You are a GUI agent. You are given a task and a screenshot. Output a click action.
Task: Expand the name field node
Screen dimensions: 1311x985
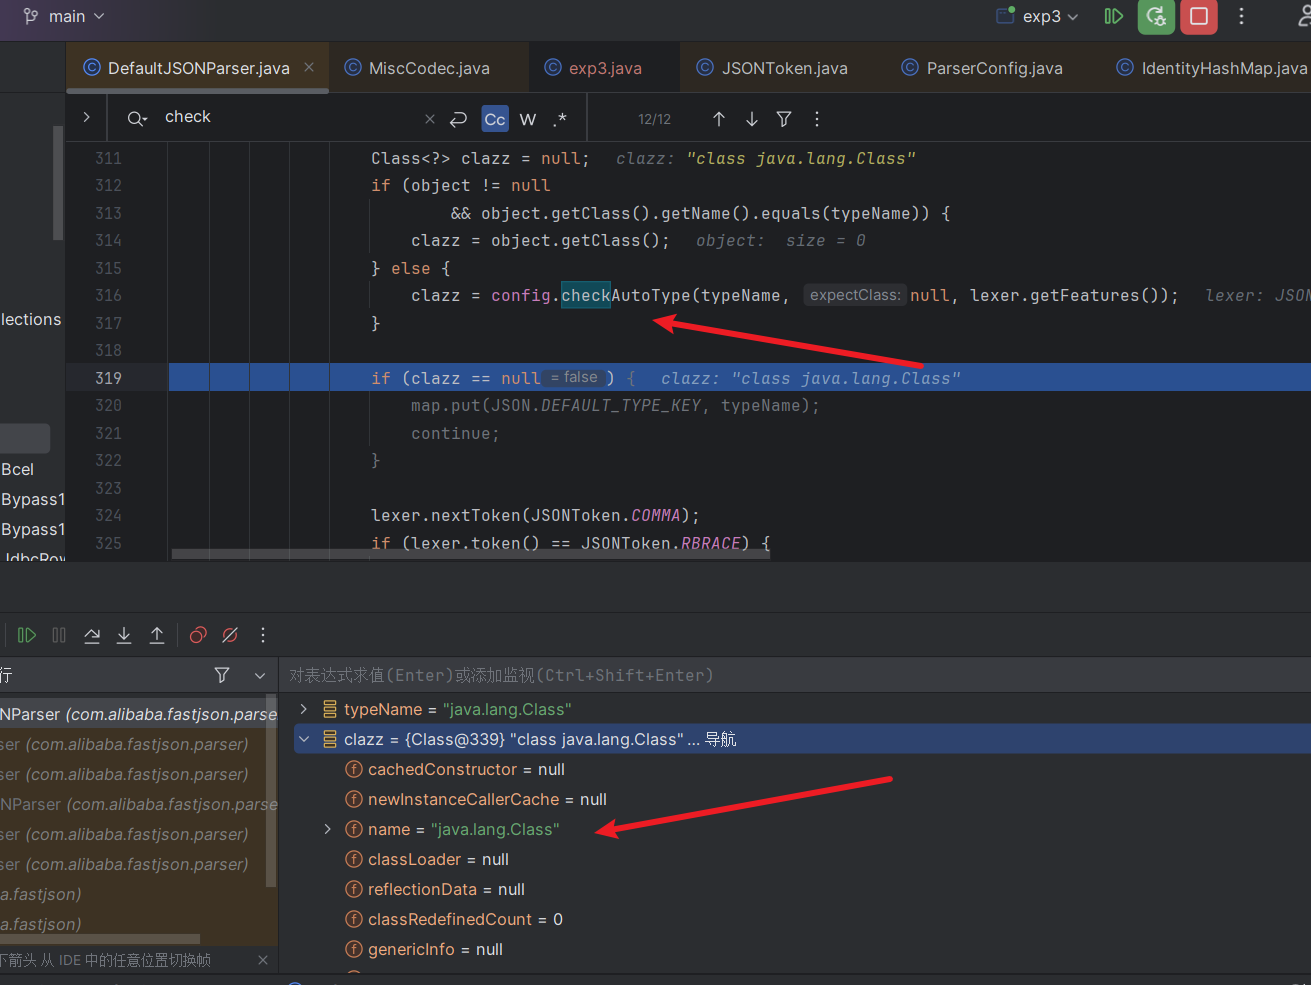click(328, 829)
